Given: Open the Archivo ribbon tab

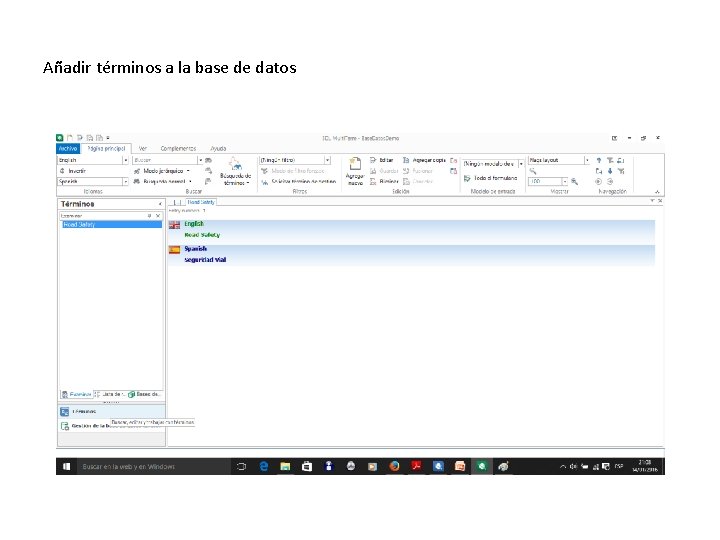Looking at the screenshot, I should click(68, 148).
